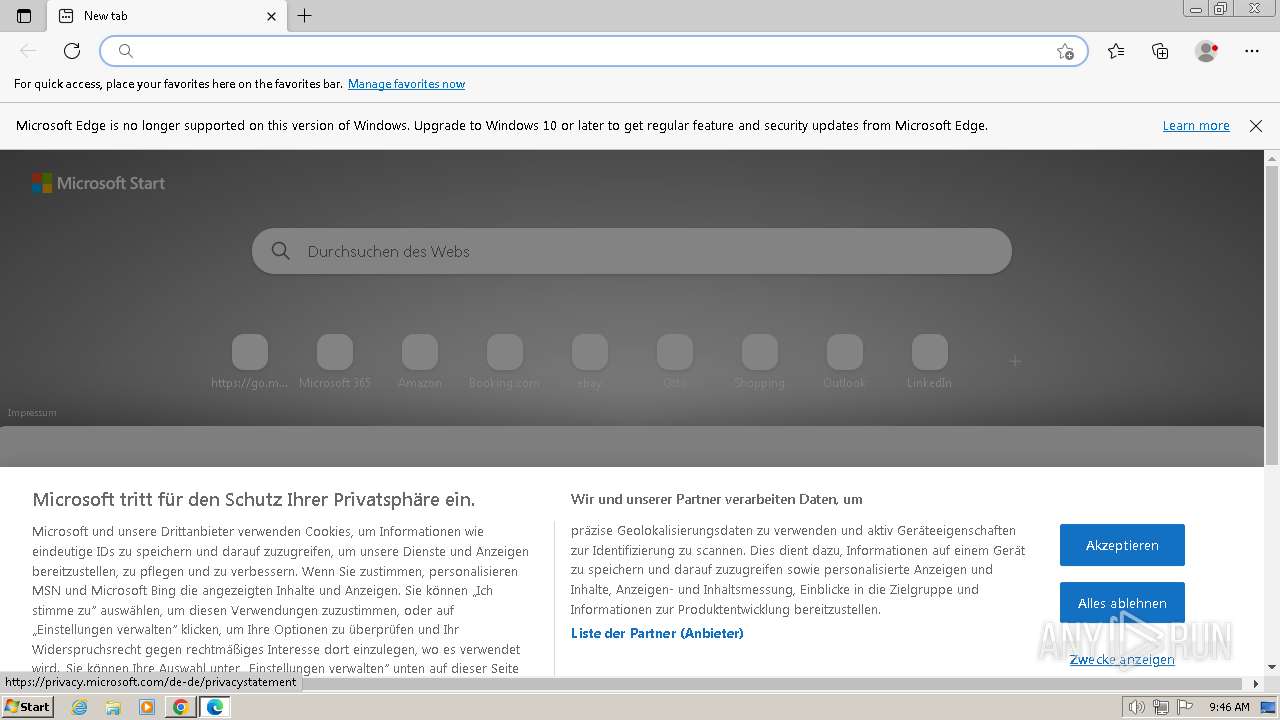
Task: Click the Action Center flag tray icon
Action: pyautogui.click(x=1183, y=707)
